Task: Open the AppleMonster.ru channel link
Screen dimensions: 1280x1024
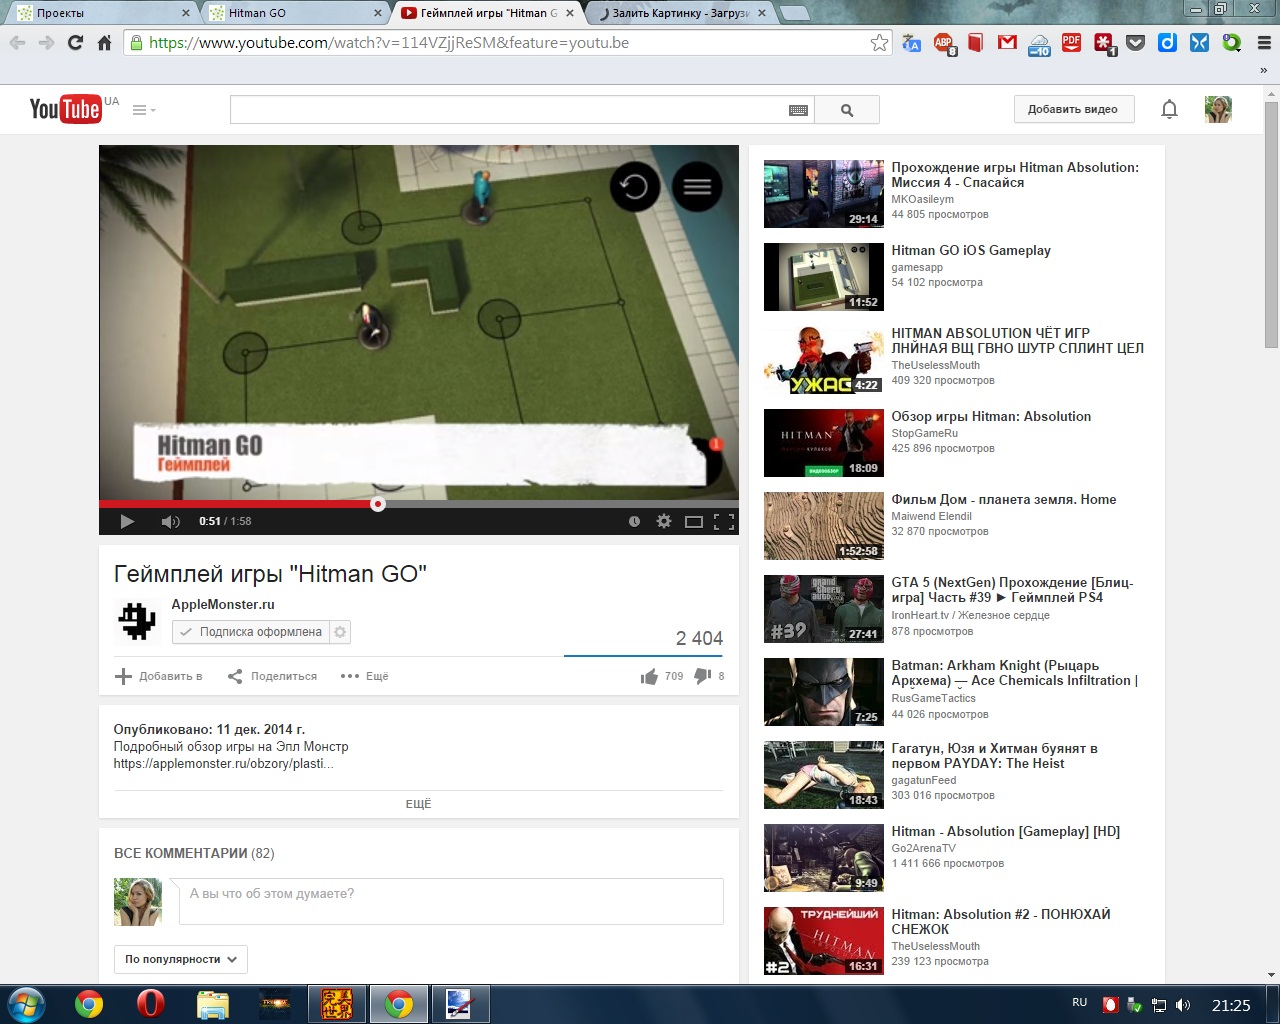Action: point(223,604)
